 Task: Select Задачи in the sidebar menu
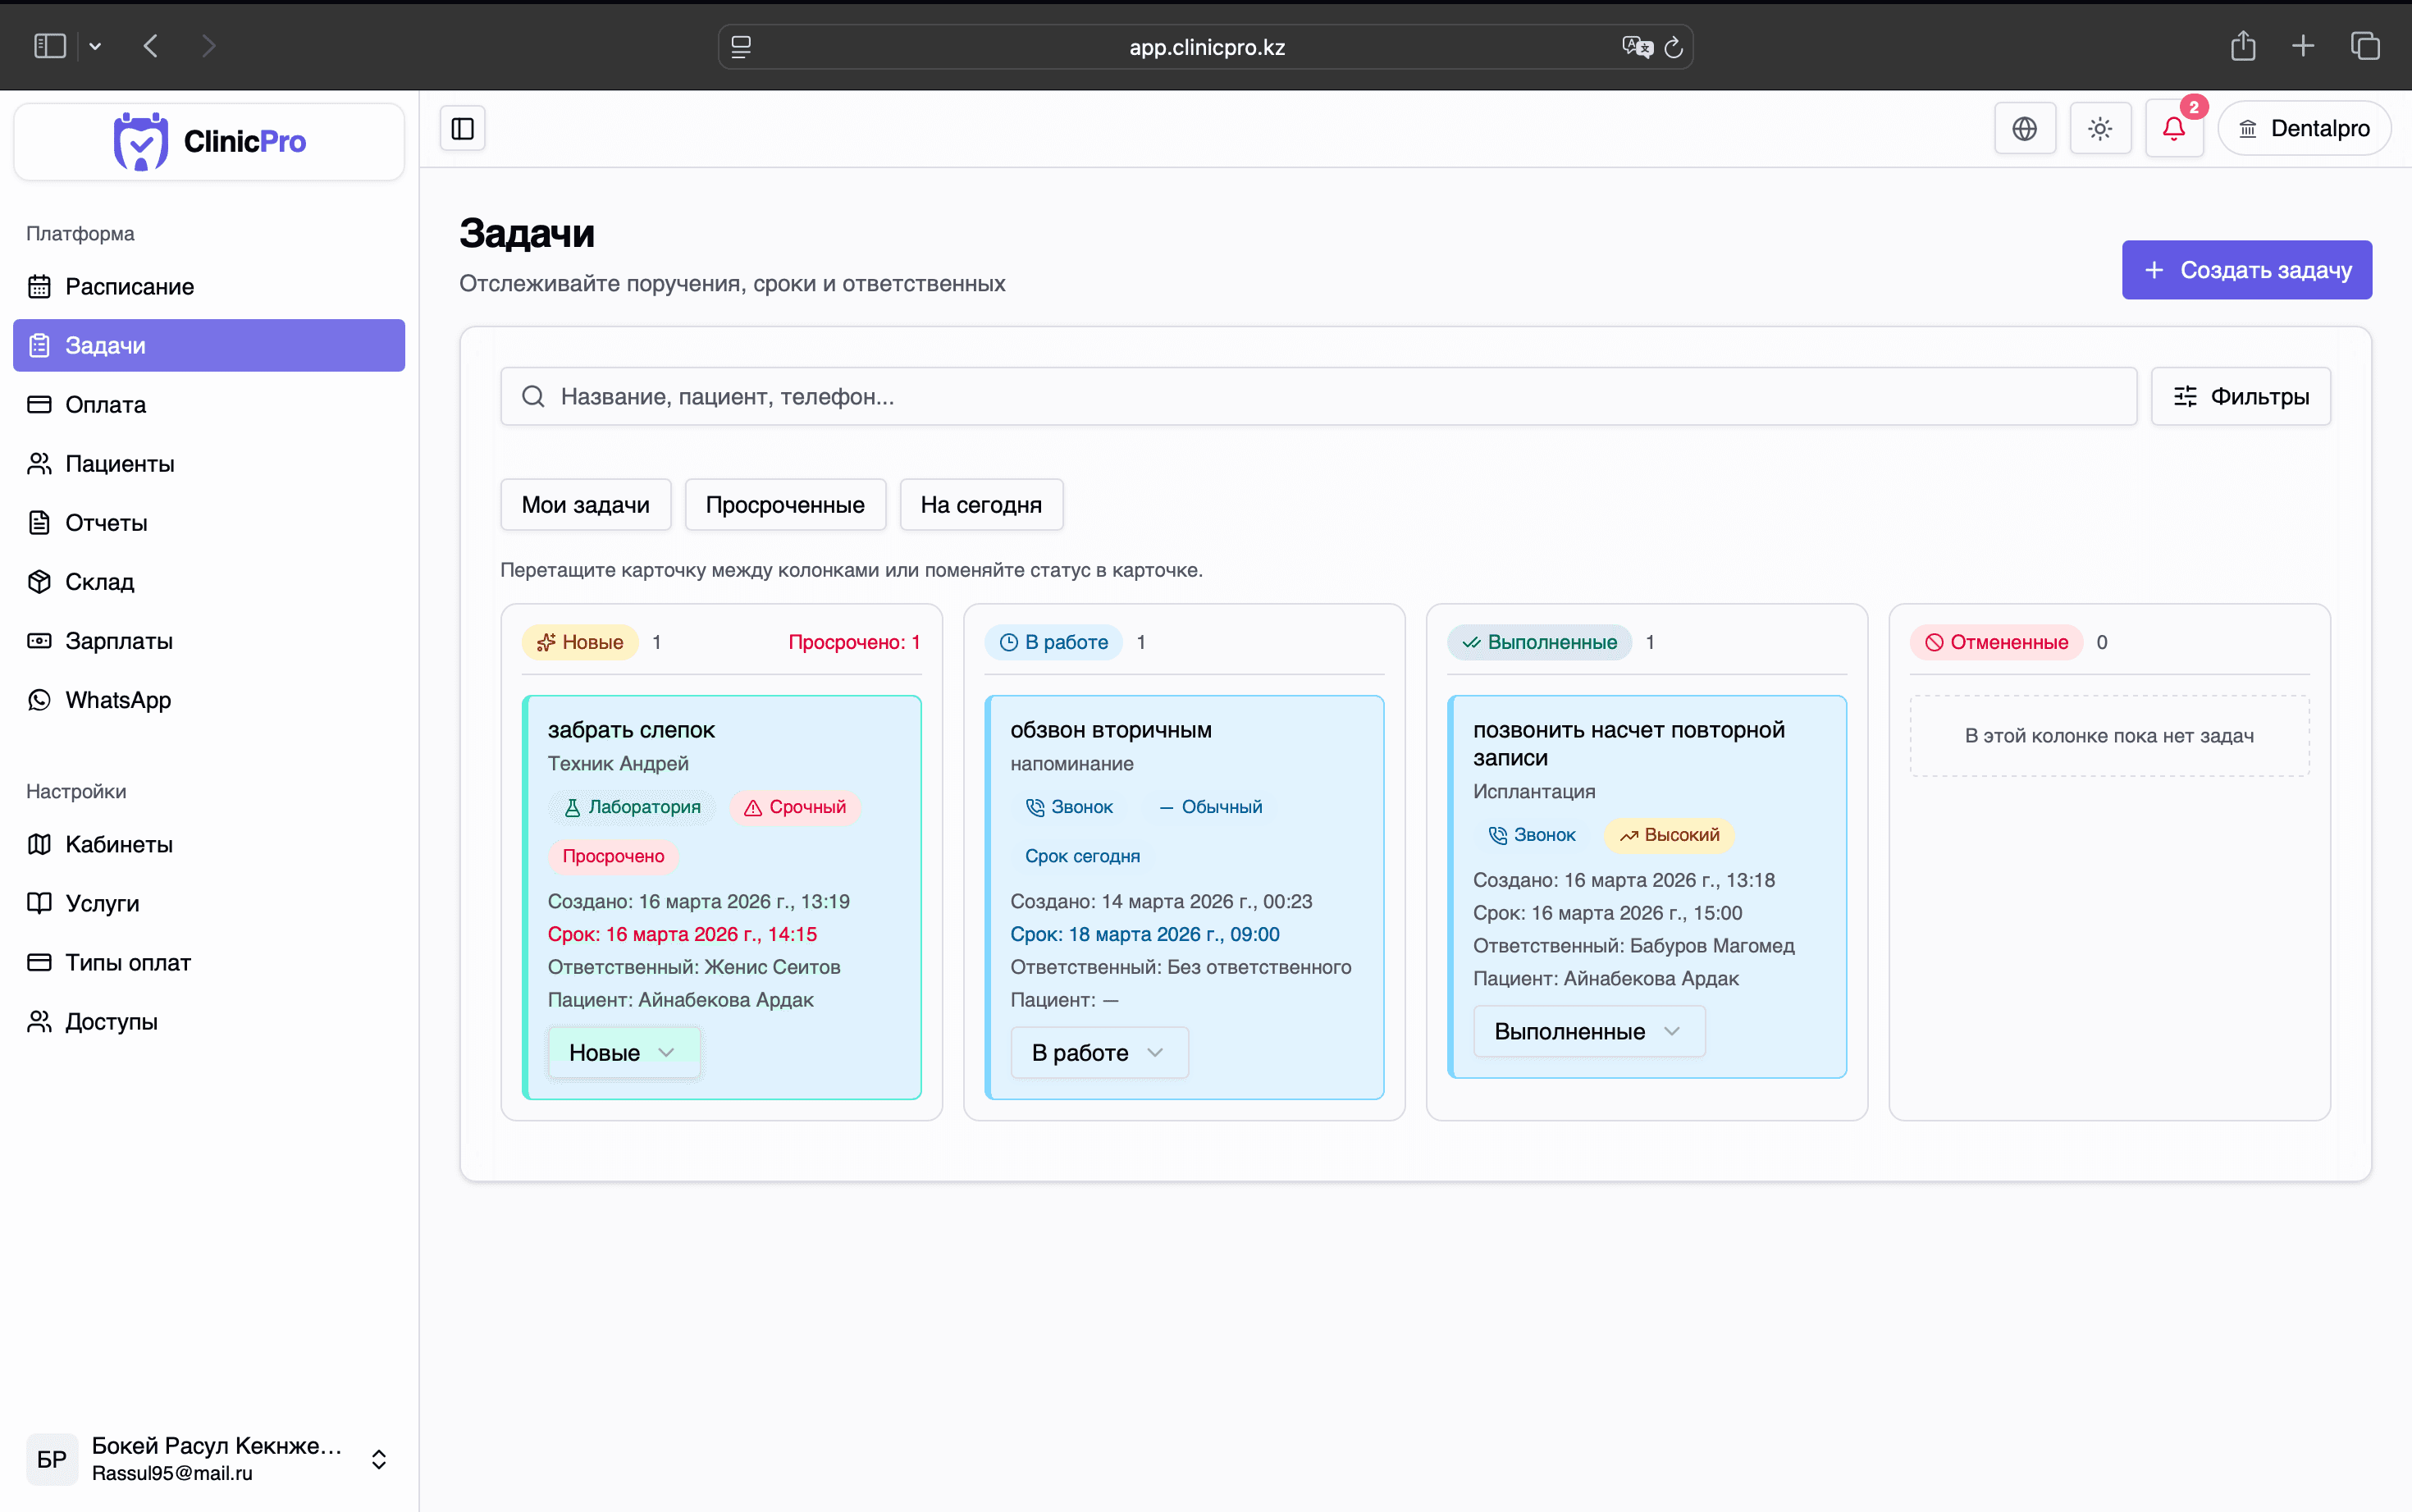coord(110,345)
